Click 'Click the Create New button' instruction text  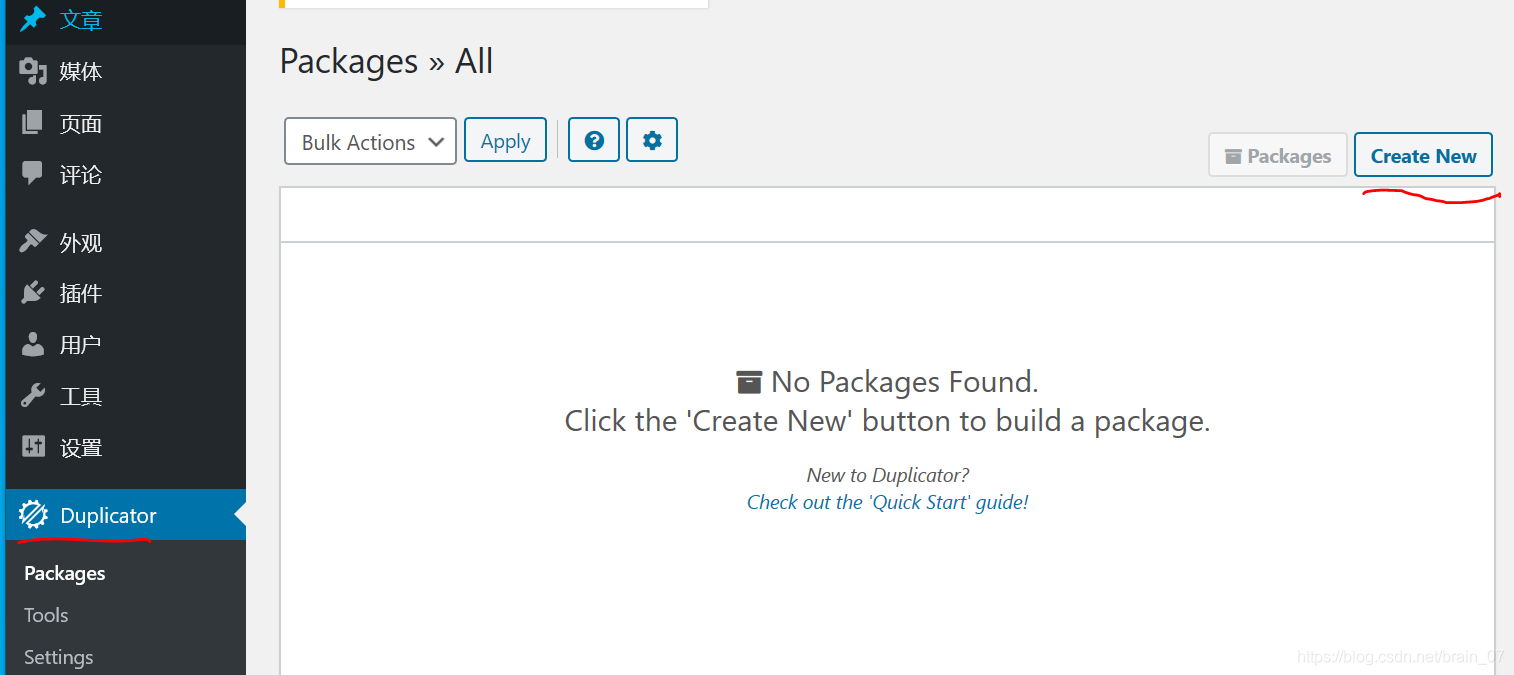point(888,421)
